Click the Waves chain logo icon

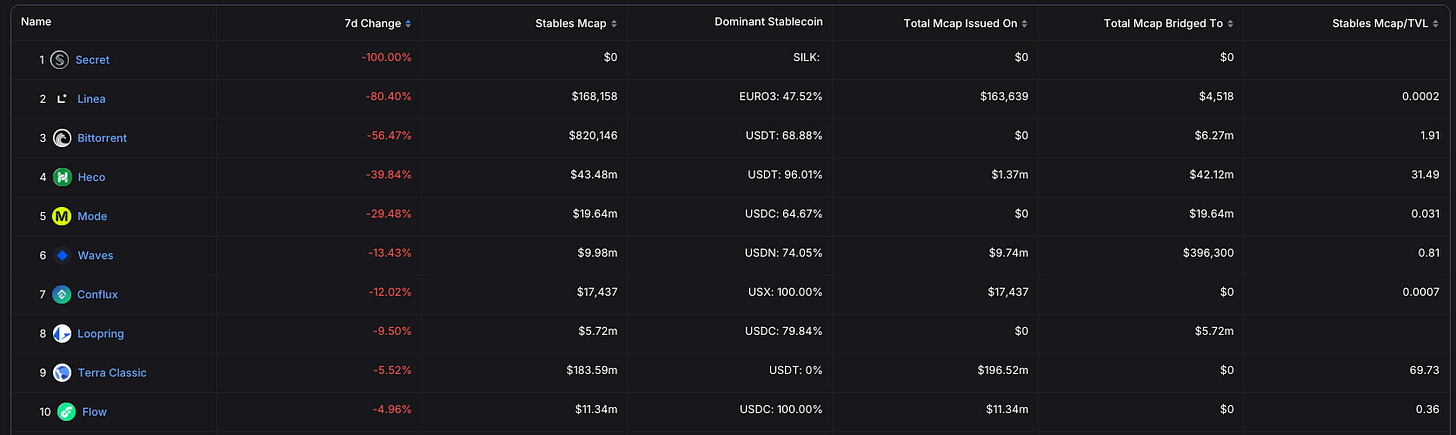tap(62, 255)
